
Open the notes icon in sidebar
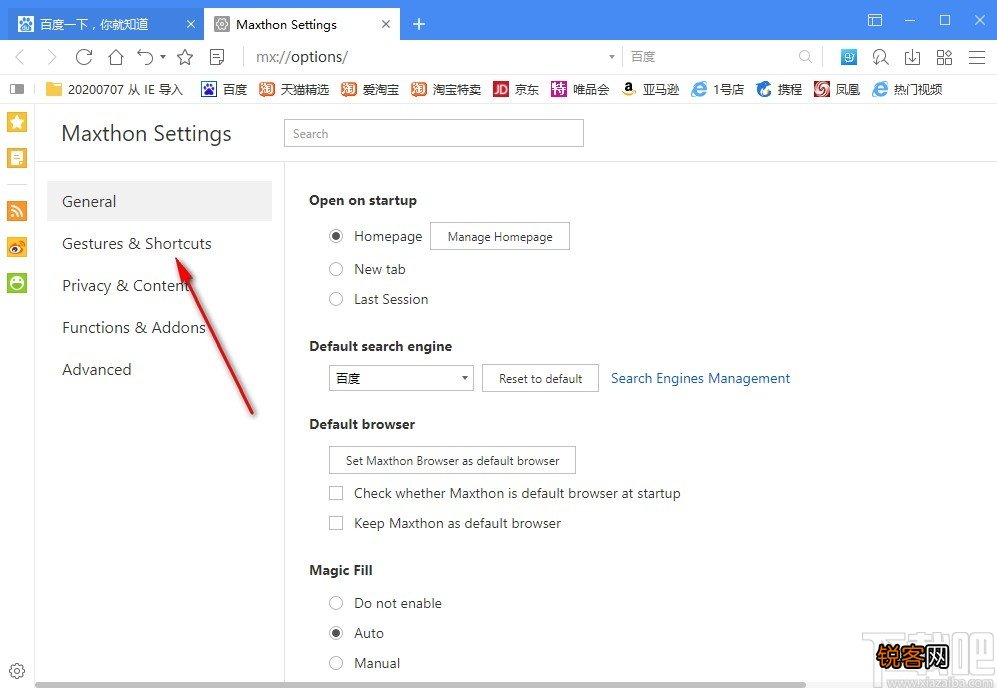(17, 157)
